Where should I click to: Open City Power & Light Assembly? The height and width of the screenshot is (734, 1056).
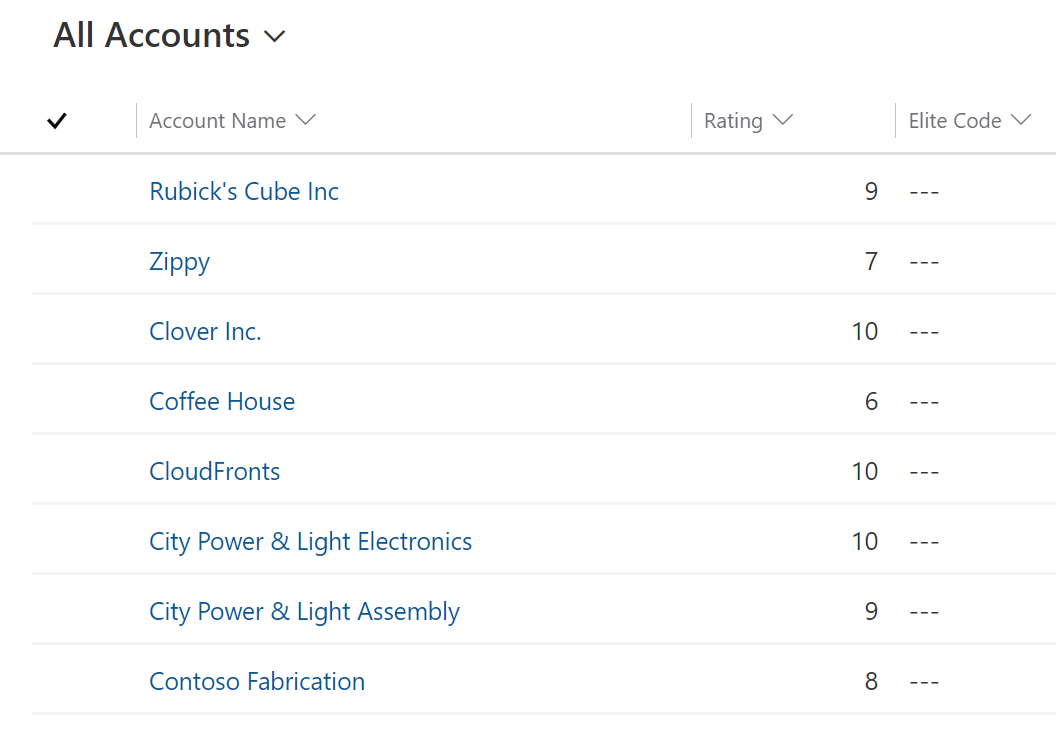[304, 611]
